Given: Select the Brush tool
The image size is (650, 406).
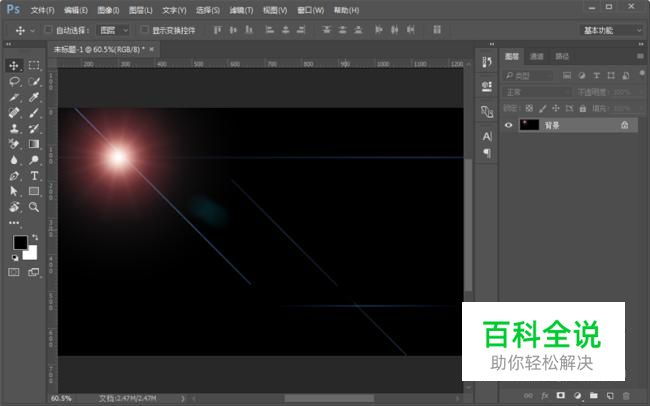Looking at the screenshot, I should tap(34, 113).
